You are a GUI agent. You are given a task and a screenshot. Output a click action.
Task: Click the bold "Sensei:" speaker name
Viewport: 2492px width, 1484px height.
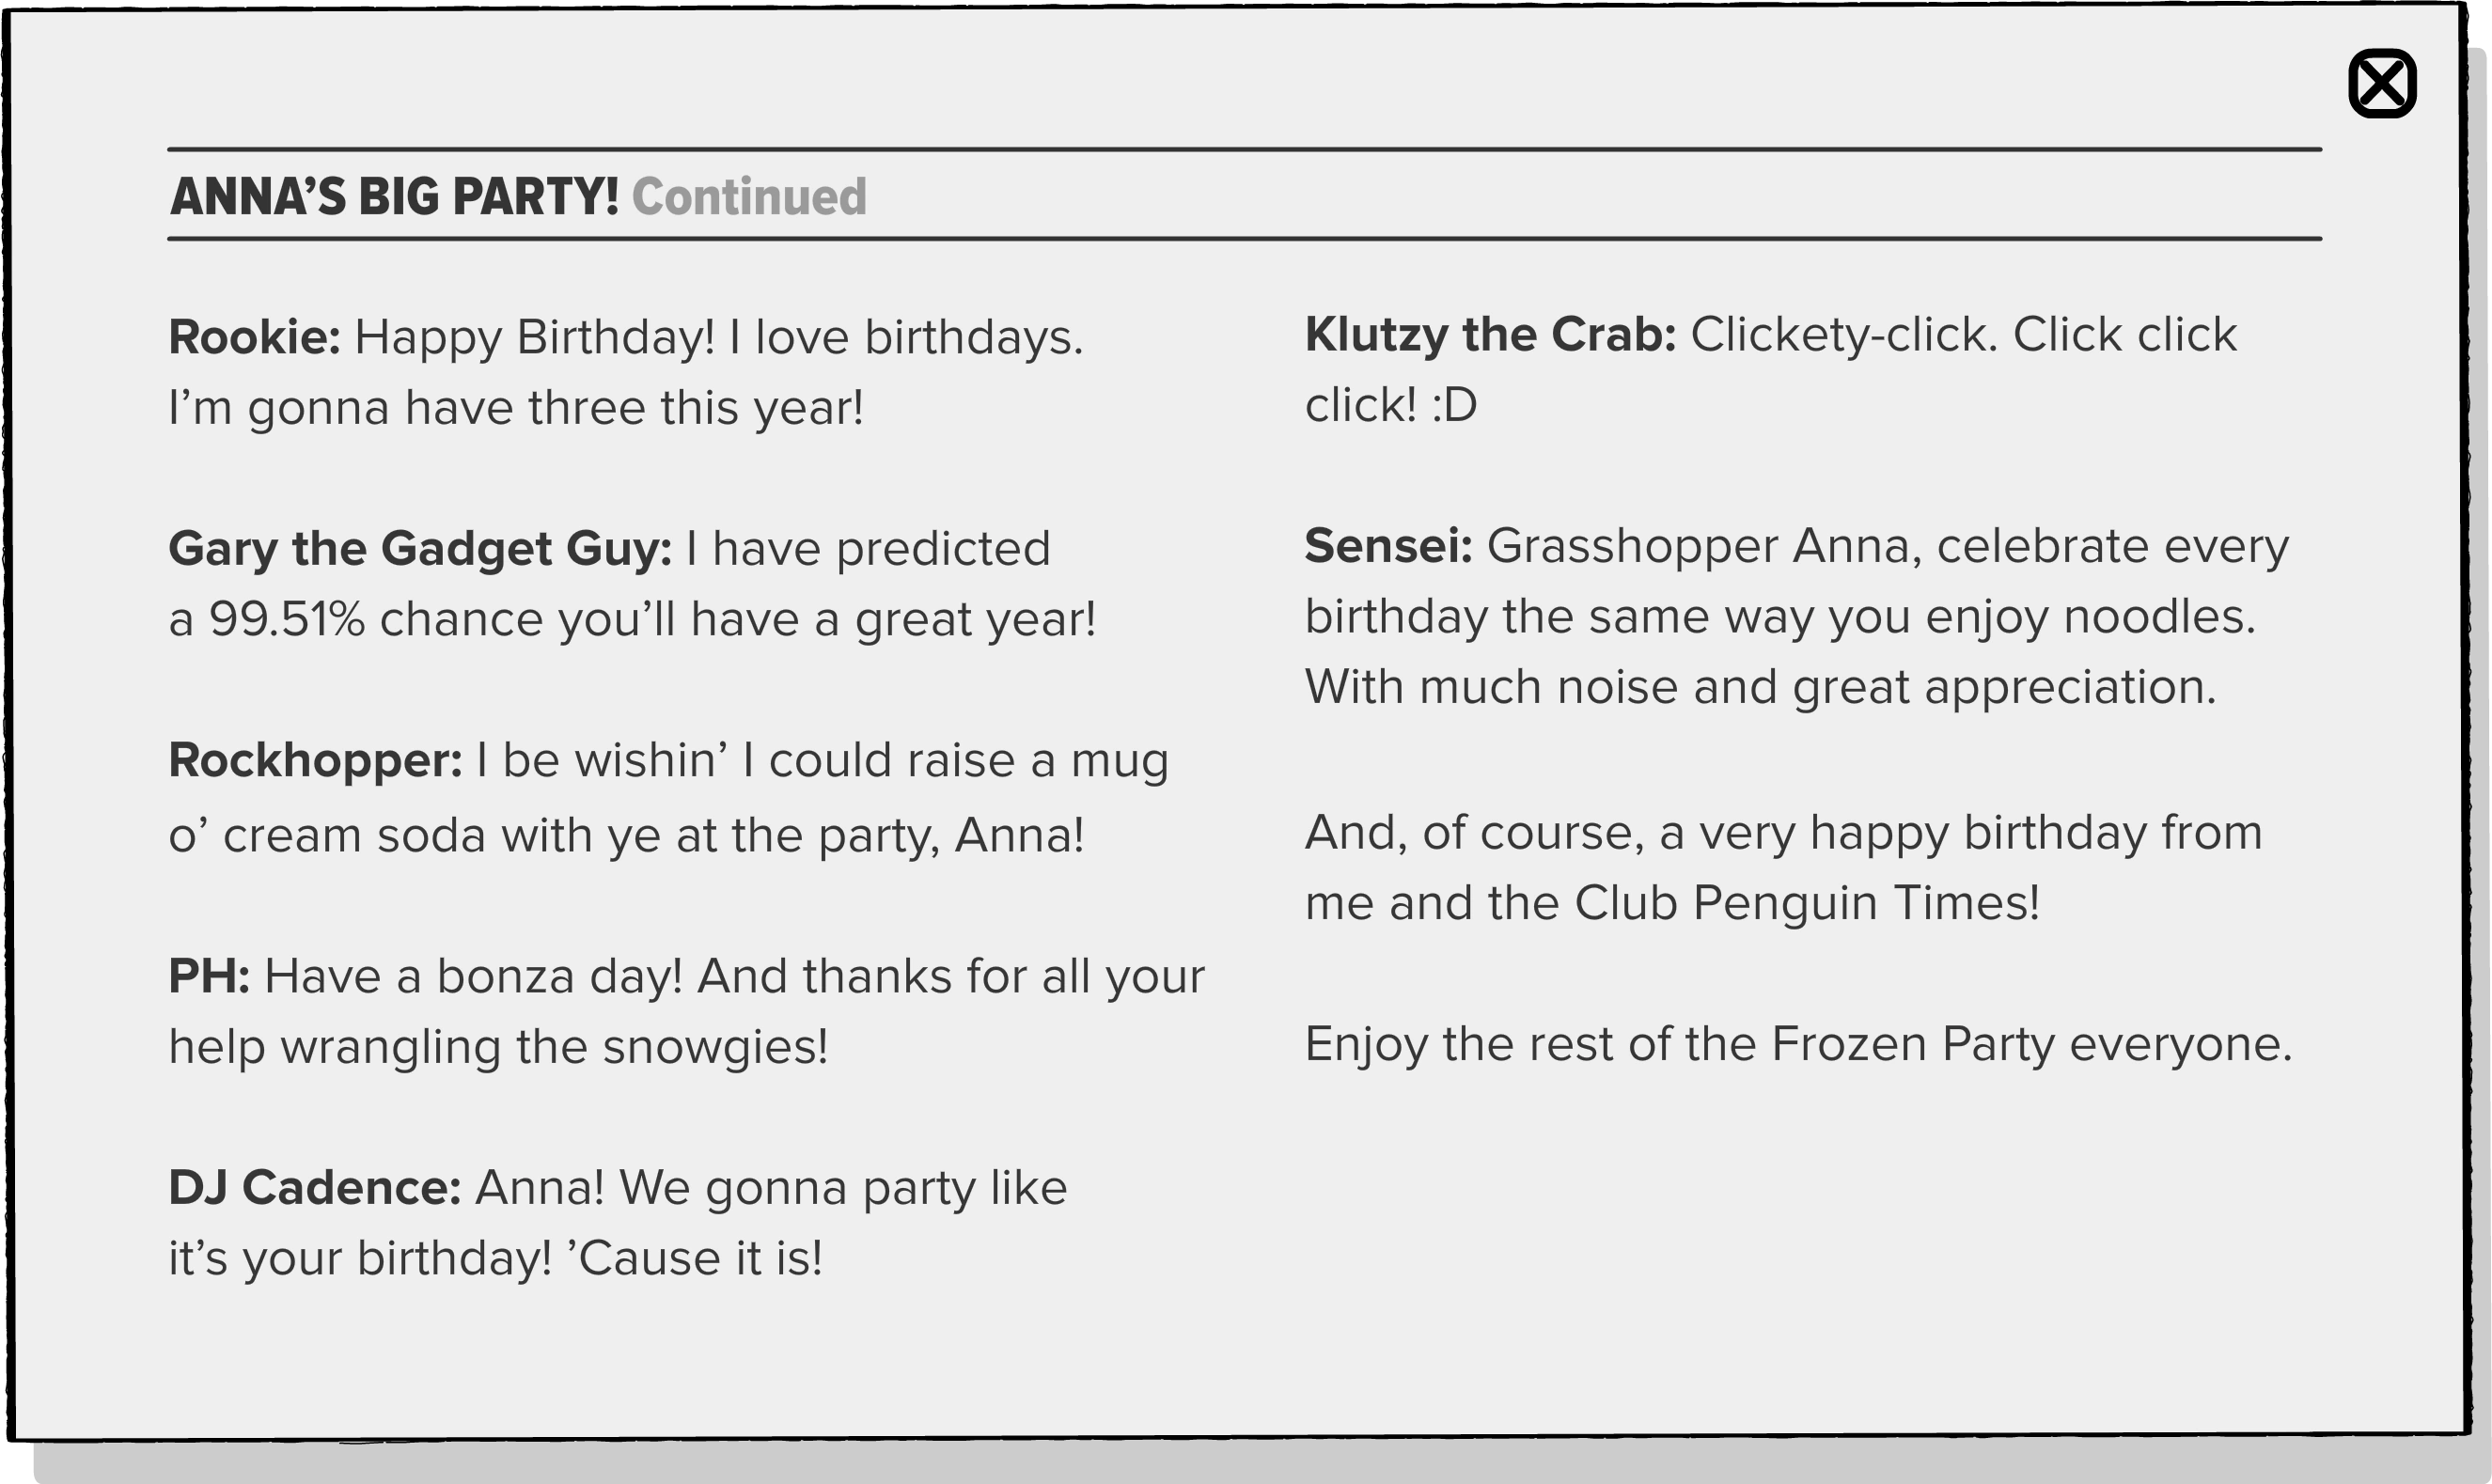click(1388, 546)
